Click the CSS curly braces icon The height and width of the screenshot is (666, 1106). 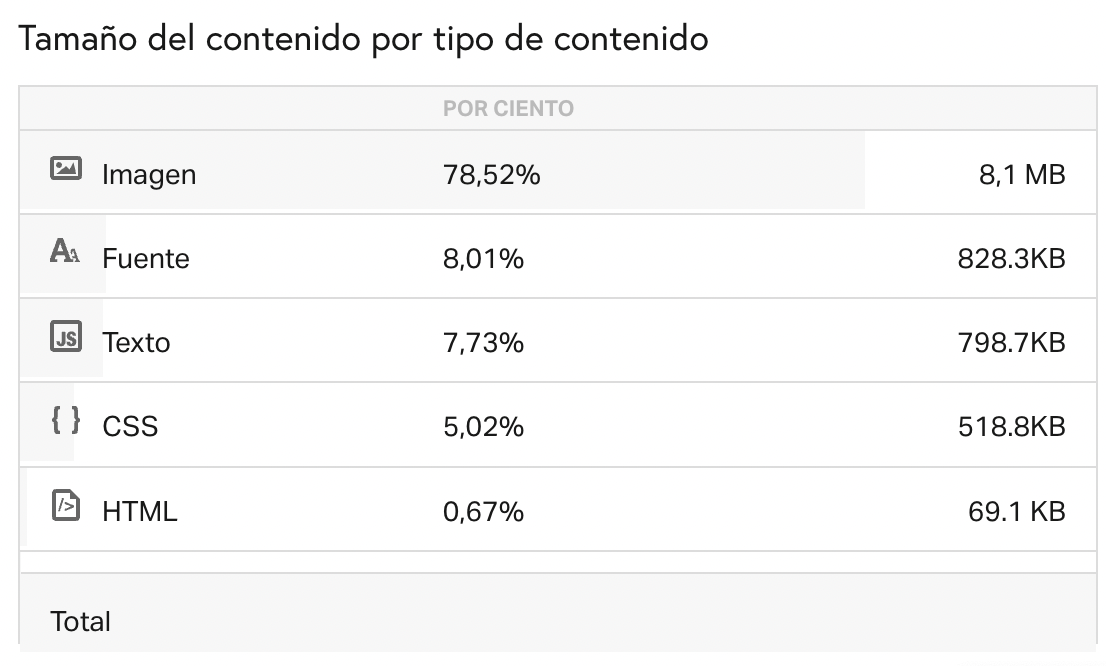pyautogui.click(x=66, y=420)
